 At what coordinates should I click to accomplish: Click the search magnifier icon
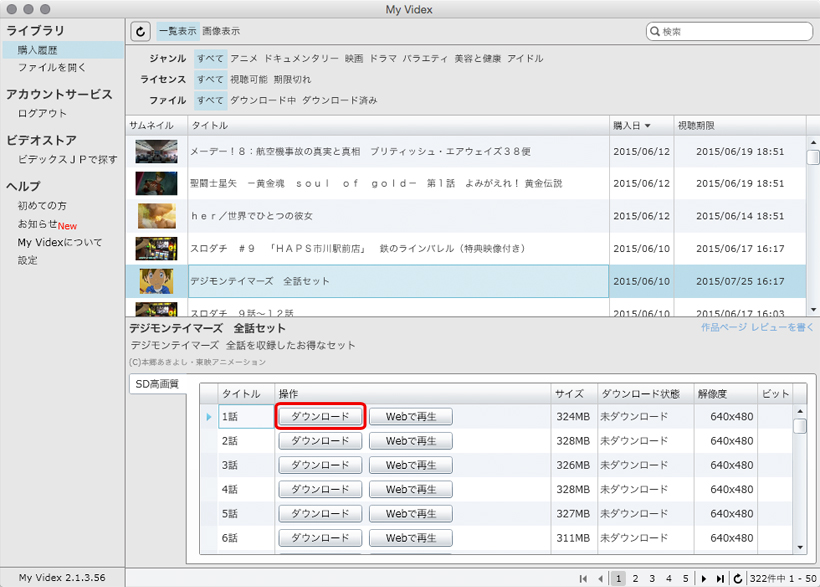click(x=655, y=31)
